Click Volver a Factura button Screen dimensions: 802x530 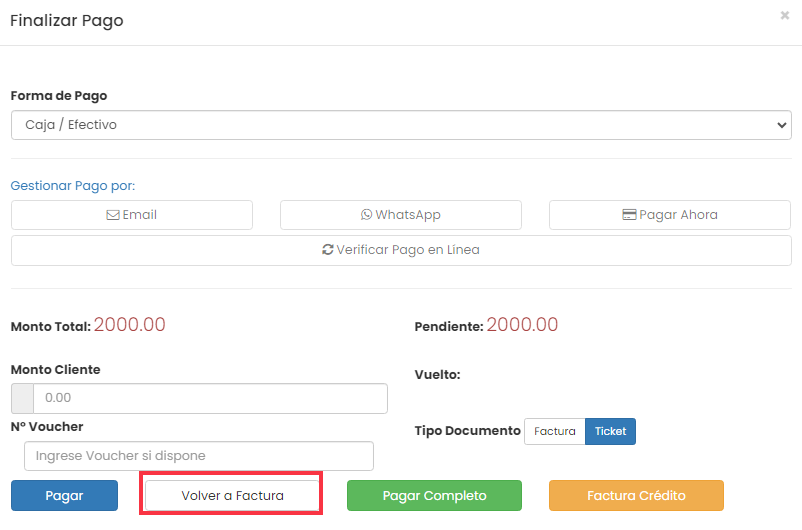pyautogui.click(x=232, y=495)
